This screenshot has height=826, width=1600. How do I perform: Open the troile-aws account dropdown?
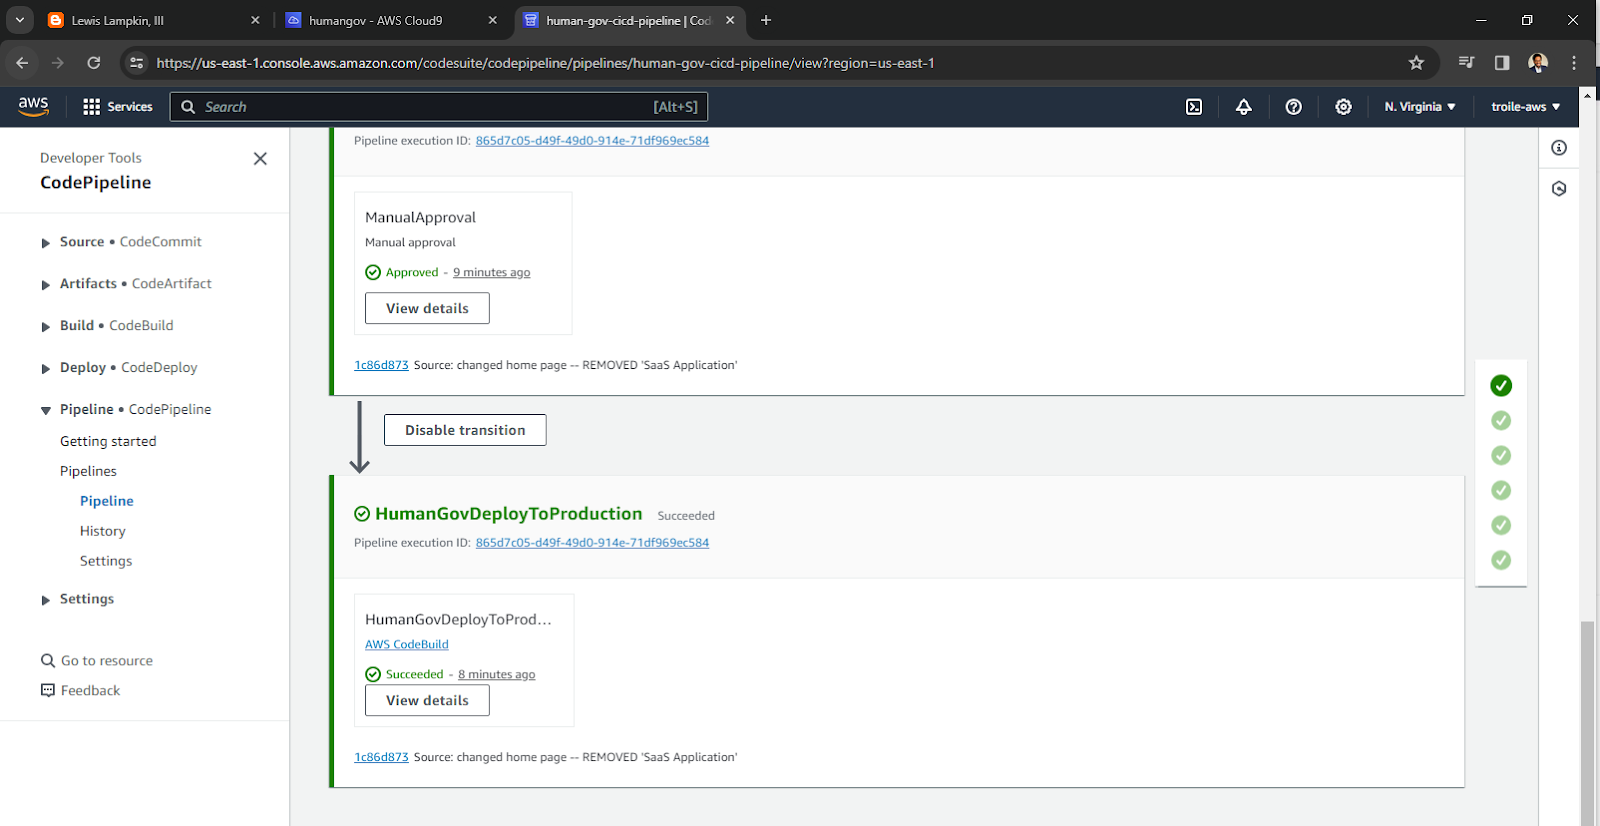tap(1526, 106)
